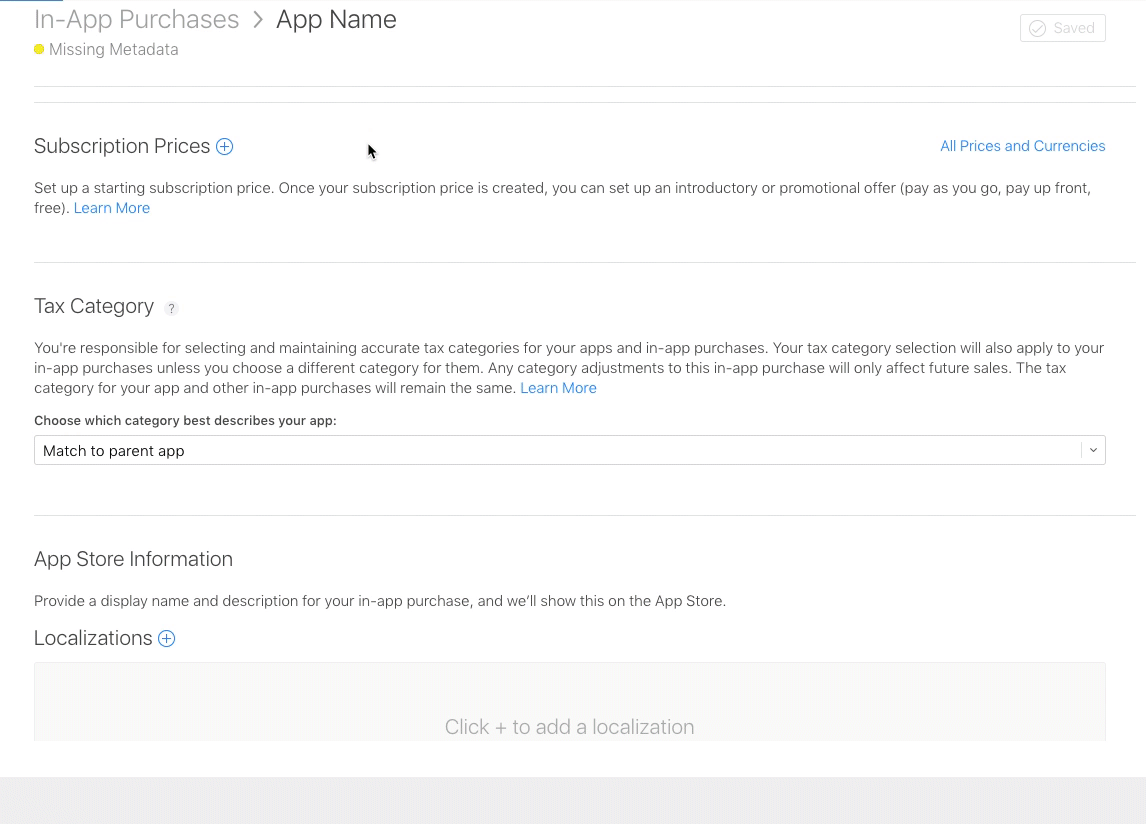Open Learn More link under Subscription Prices
1146x824 pixels.
tap(112, 208)
